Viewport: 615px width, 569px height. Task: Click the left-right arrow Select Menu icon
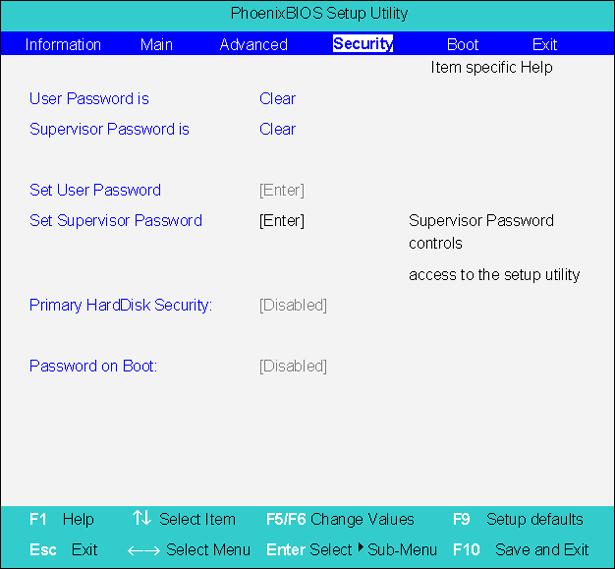pos(144,551)
